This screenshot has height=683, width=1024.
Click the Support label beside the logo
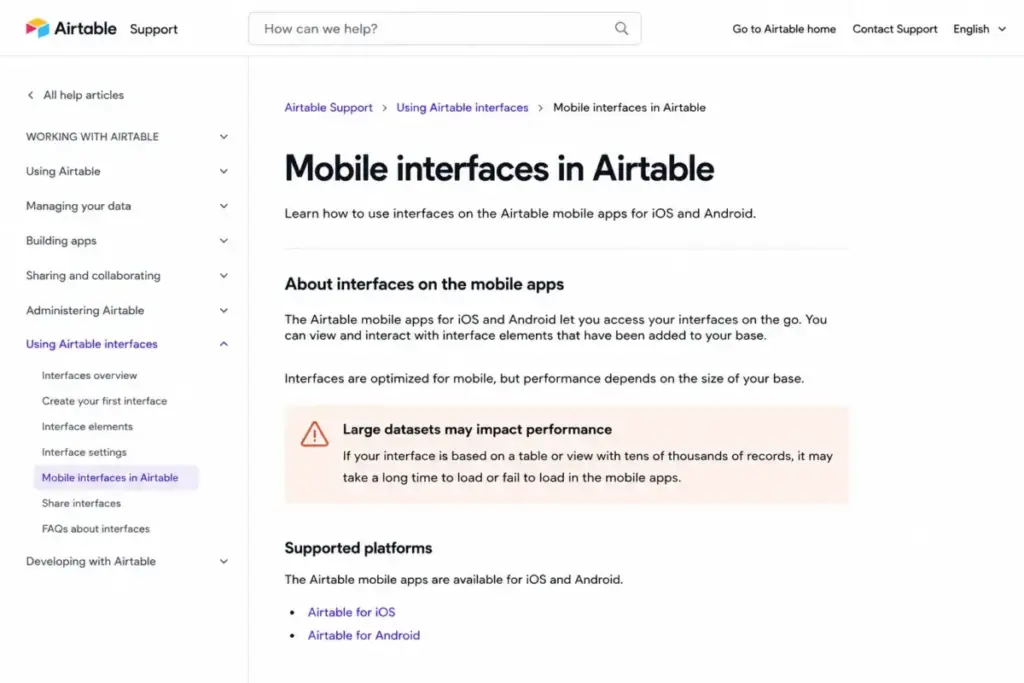pyautogui.click(x=153, y=29)
